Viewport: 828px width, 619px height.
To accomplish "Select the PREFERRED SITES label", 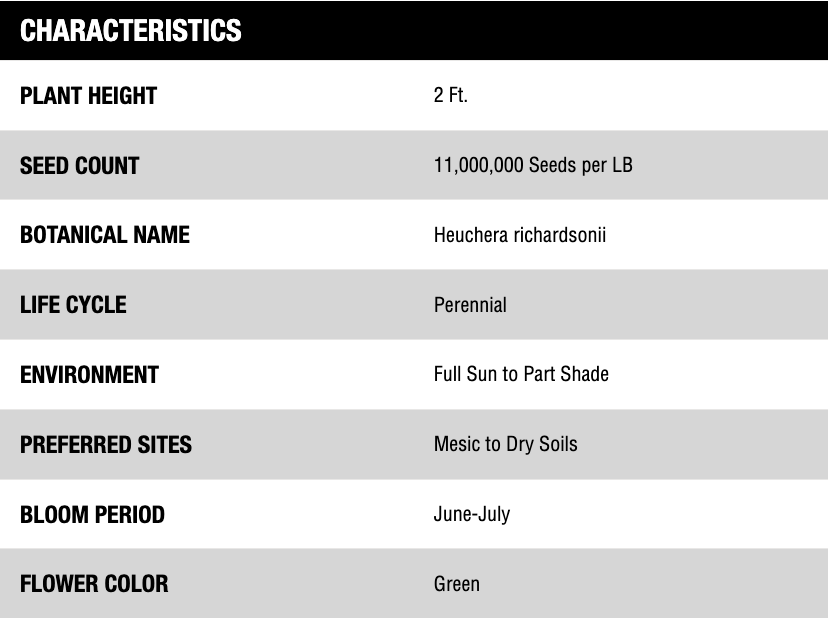I will click(x=106, y=444).
